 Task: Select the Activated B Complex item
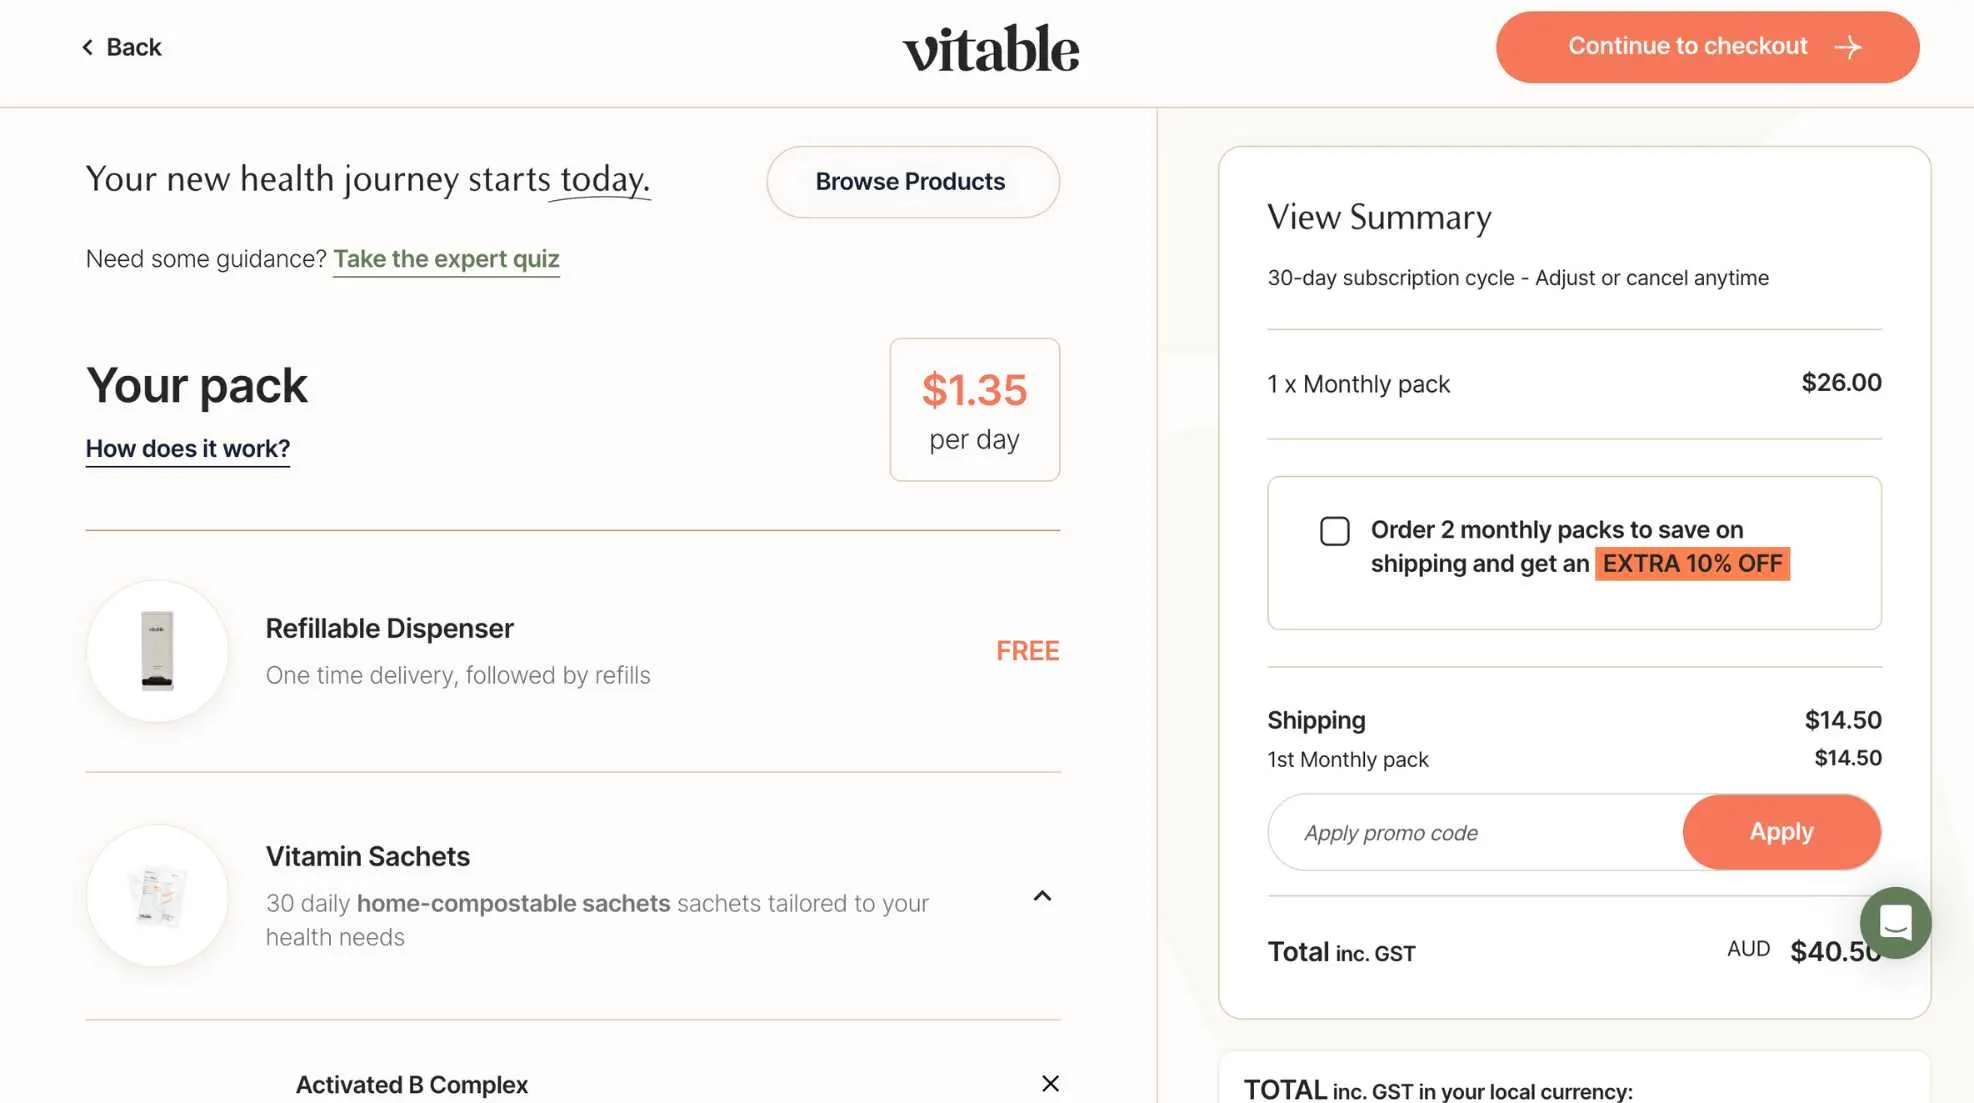coord(412,1085)
